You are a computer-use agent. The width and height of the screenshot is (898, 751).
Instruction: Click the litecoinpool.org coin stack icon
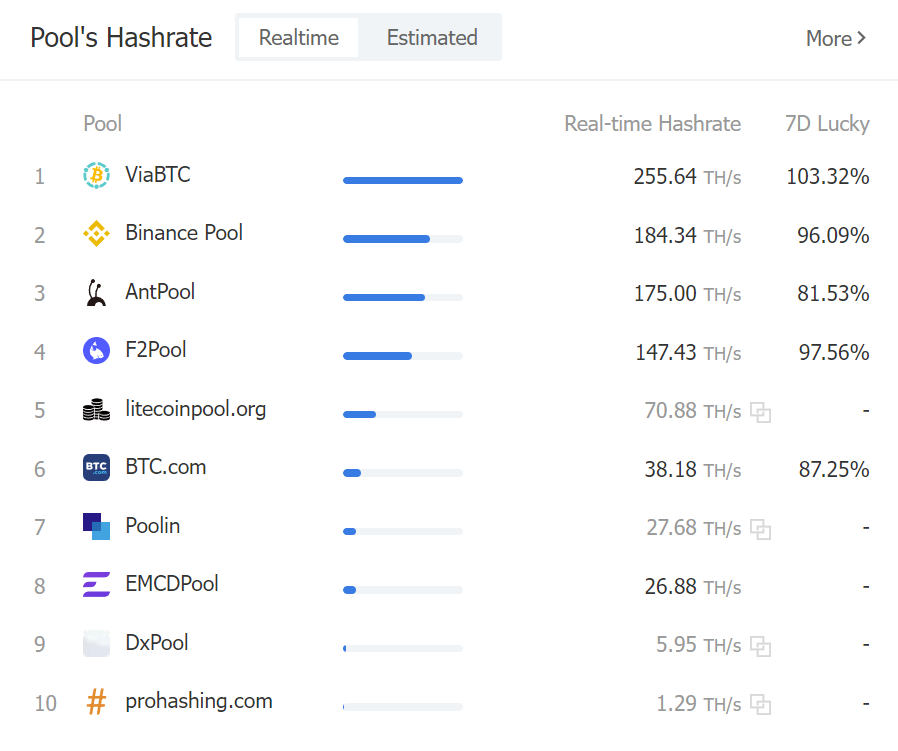[x=96, y=410]
